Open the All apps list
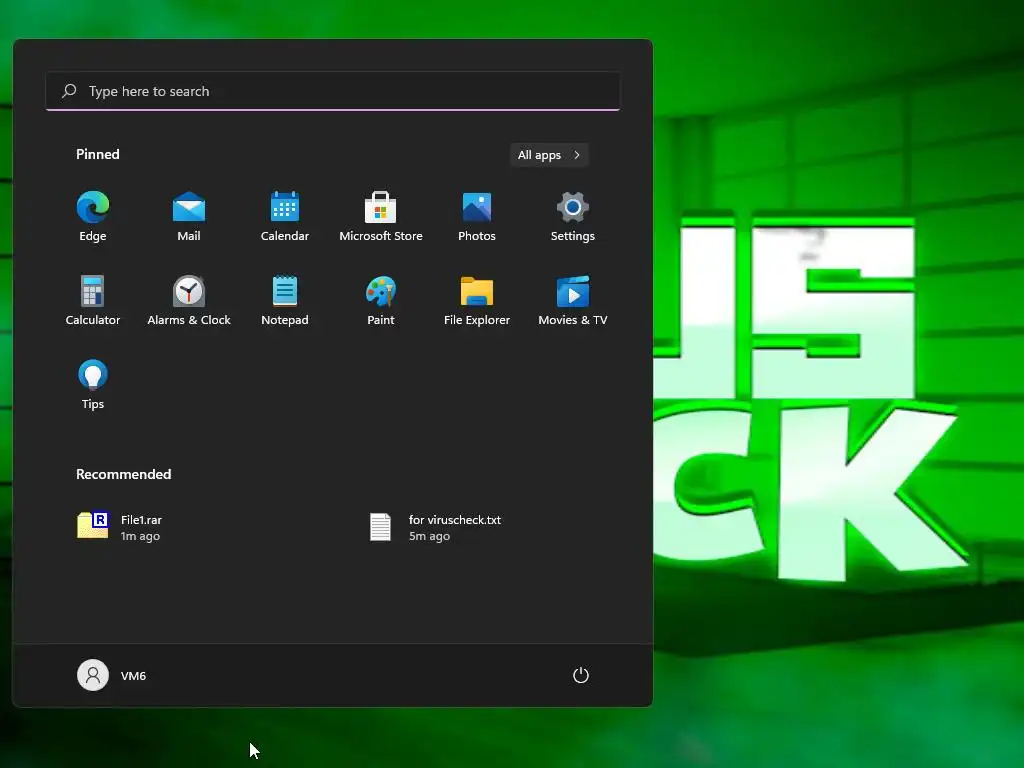Screen dimensions: 1024x768 tap(549, 155)
